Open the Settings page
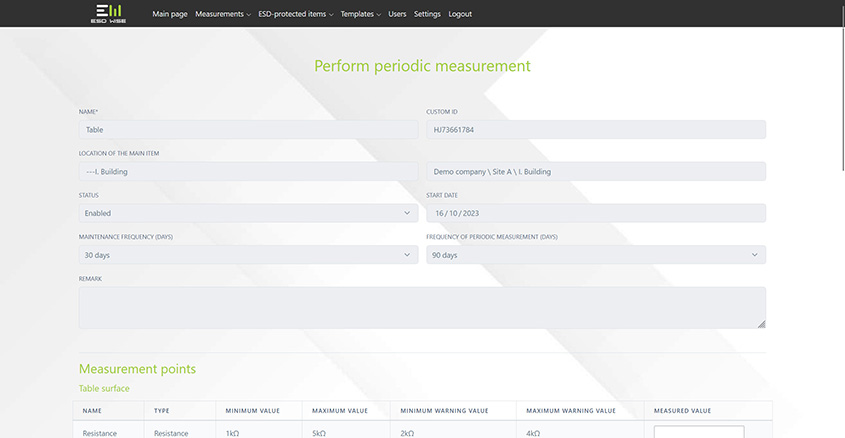845x438 pixels. [x=427, y=14]
